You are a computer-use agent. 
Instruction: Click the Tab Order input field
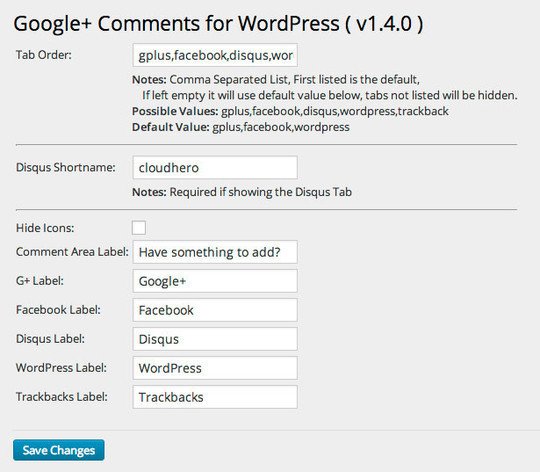215,55
